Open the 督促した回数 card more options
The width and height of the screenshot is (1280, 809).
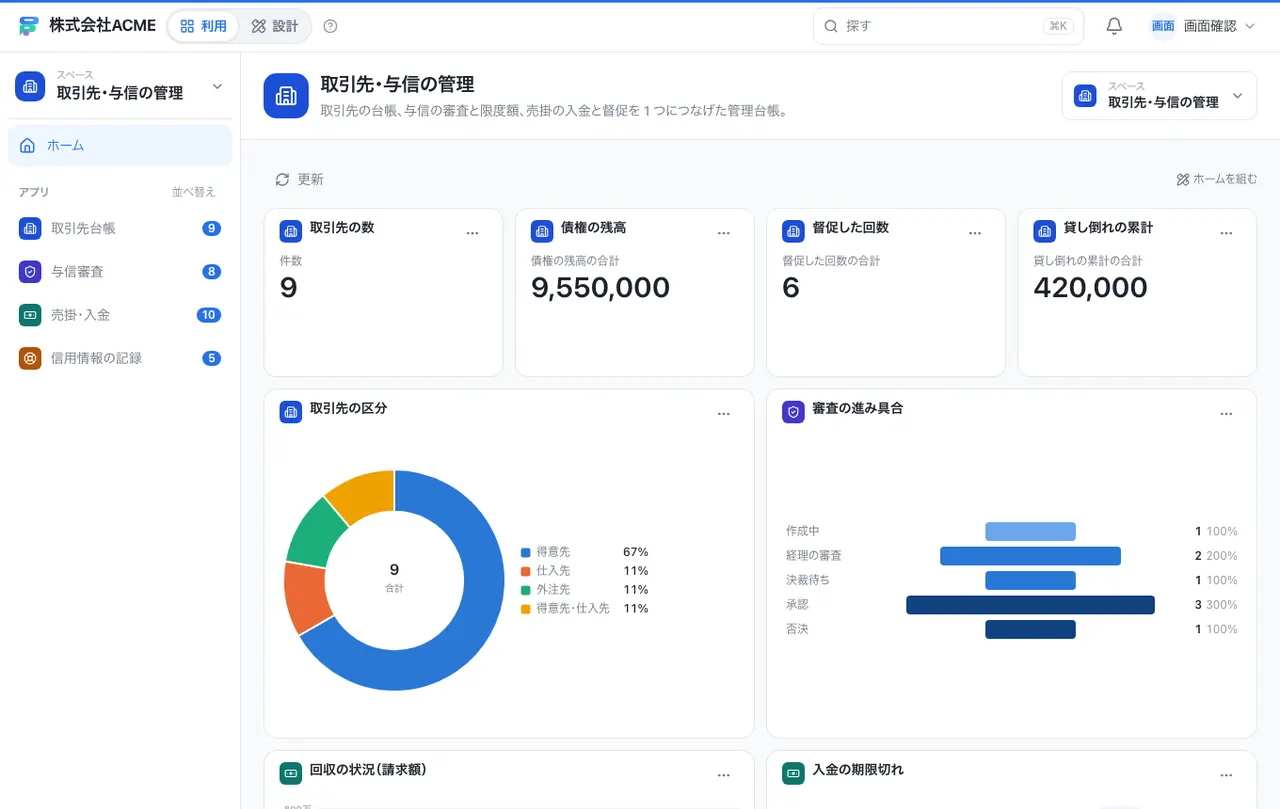pos(975,233)
